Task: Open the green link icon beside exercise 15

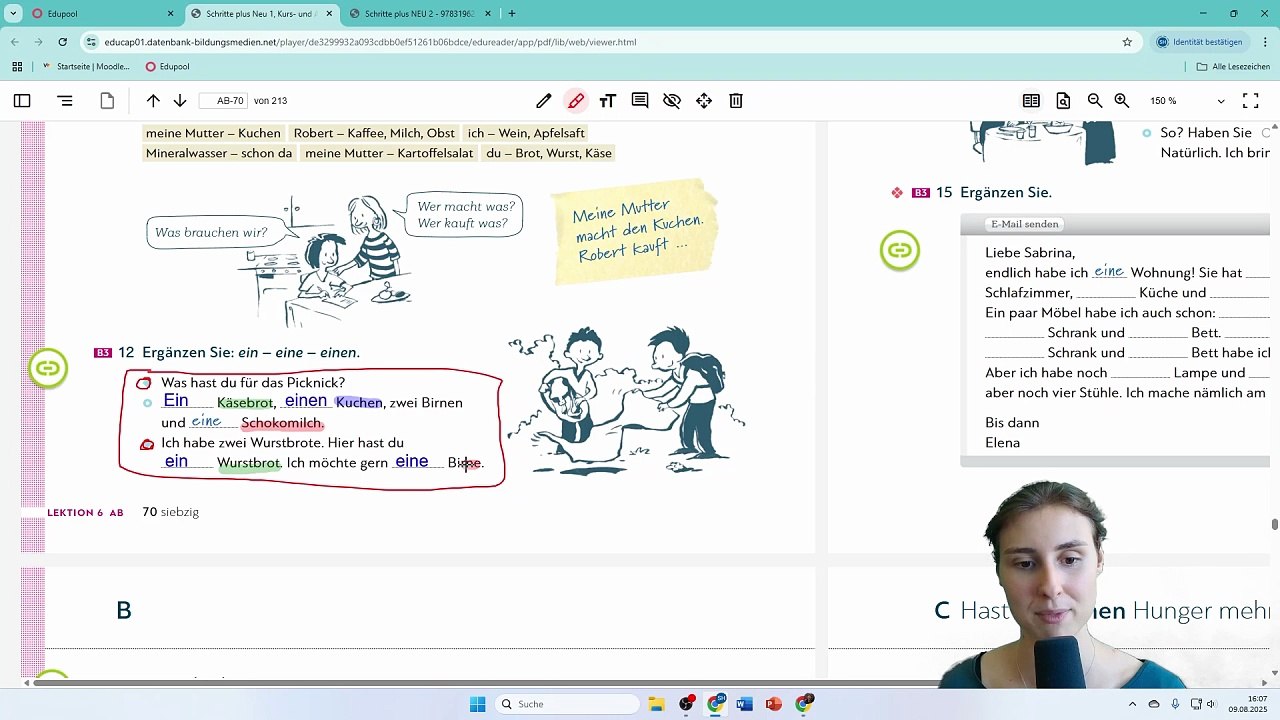Action: tap(900, 250)
